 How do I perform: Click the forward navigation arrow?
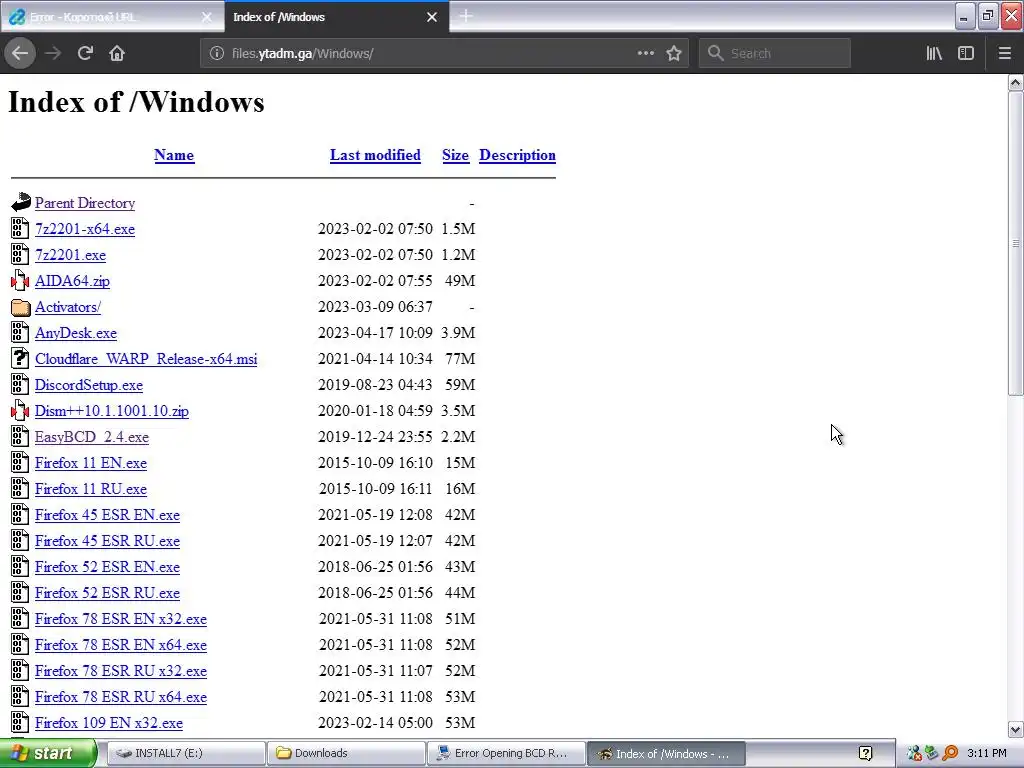click(53, 53)
